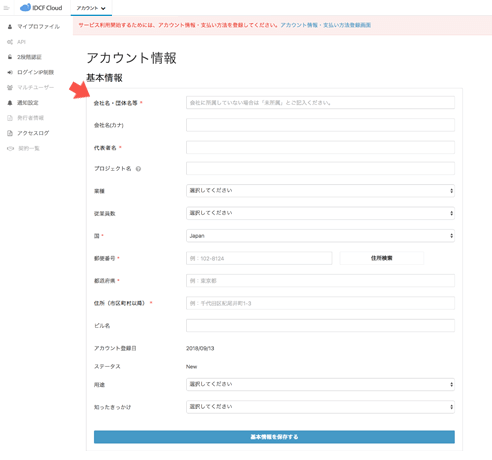Screen dimensions: 492x460
Task: Click the 住所検索 button
Action: [382, 258]
